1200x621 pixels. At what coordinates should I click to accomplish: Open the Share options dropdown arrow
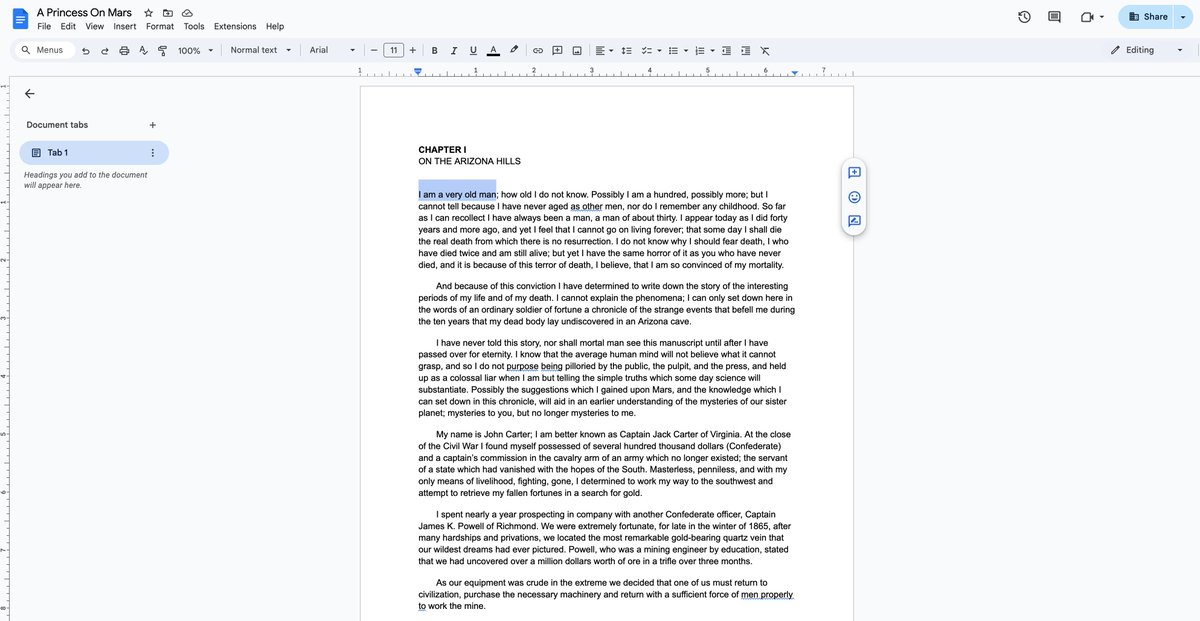click(1184, 17)
